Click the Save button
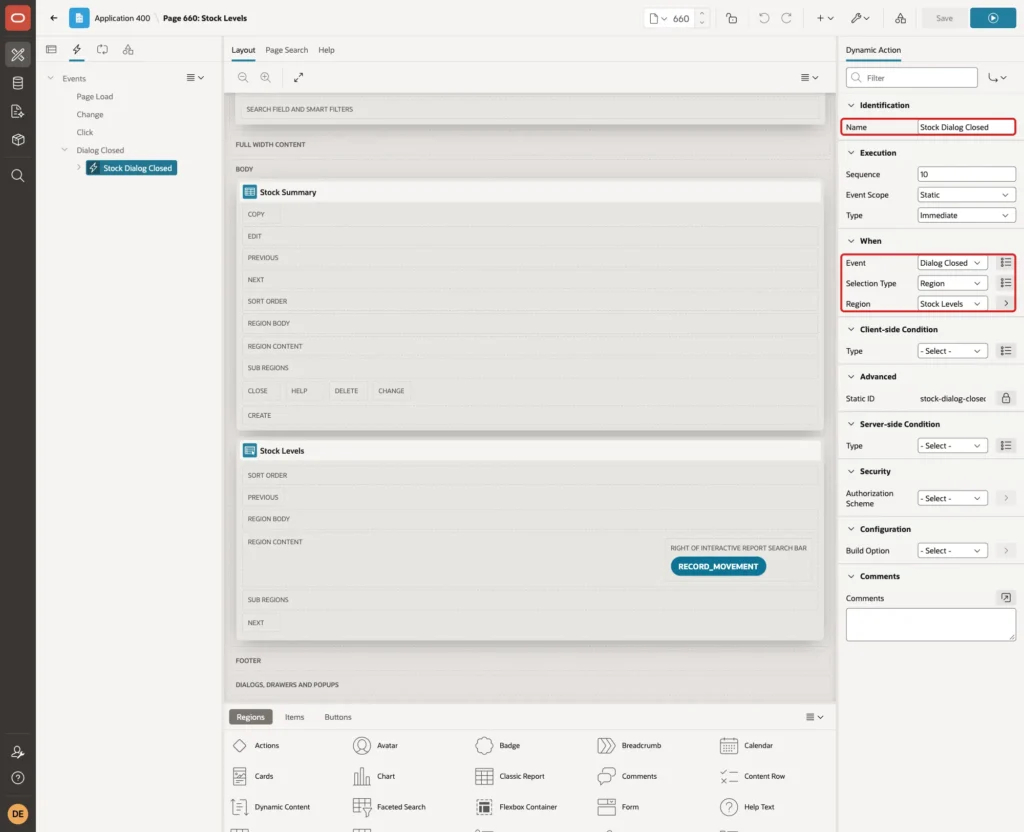Viewport: 1024px width, 832px height. click(x=944, y=18)
